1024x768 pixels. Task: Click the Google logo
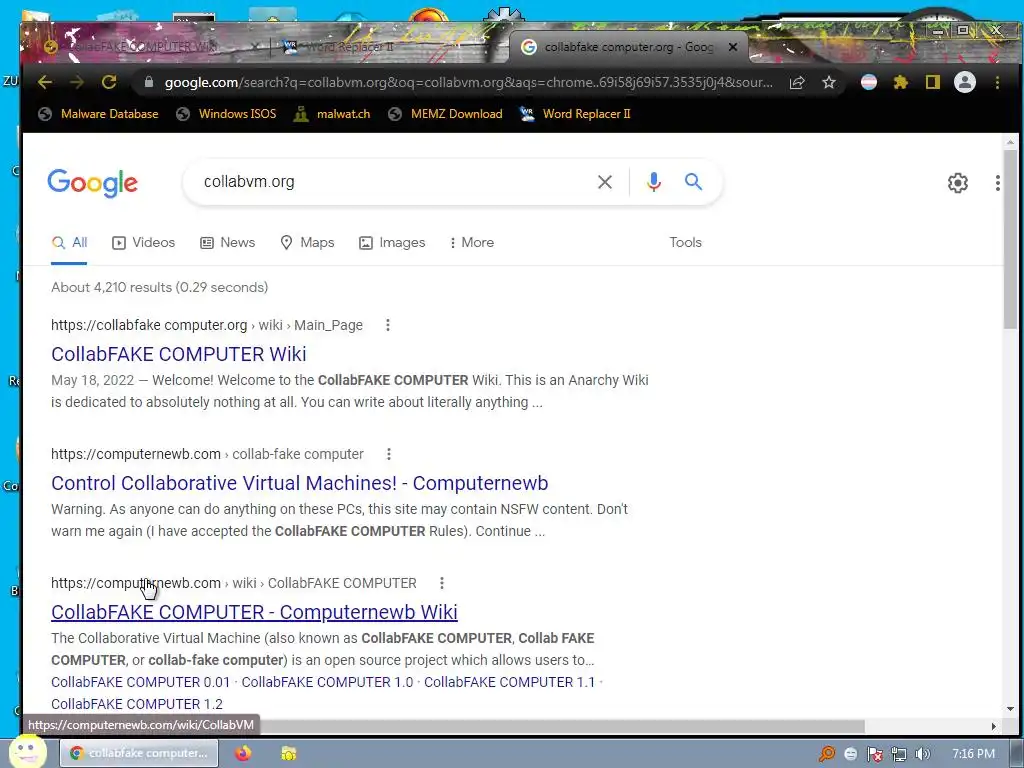[93, 183]
